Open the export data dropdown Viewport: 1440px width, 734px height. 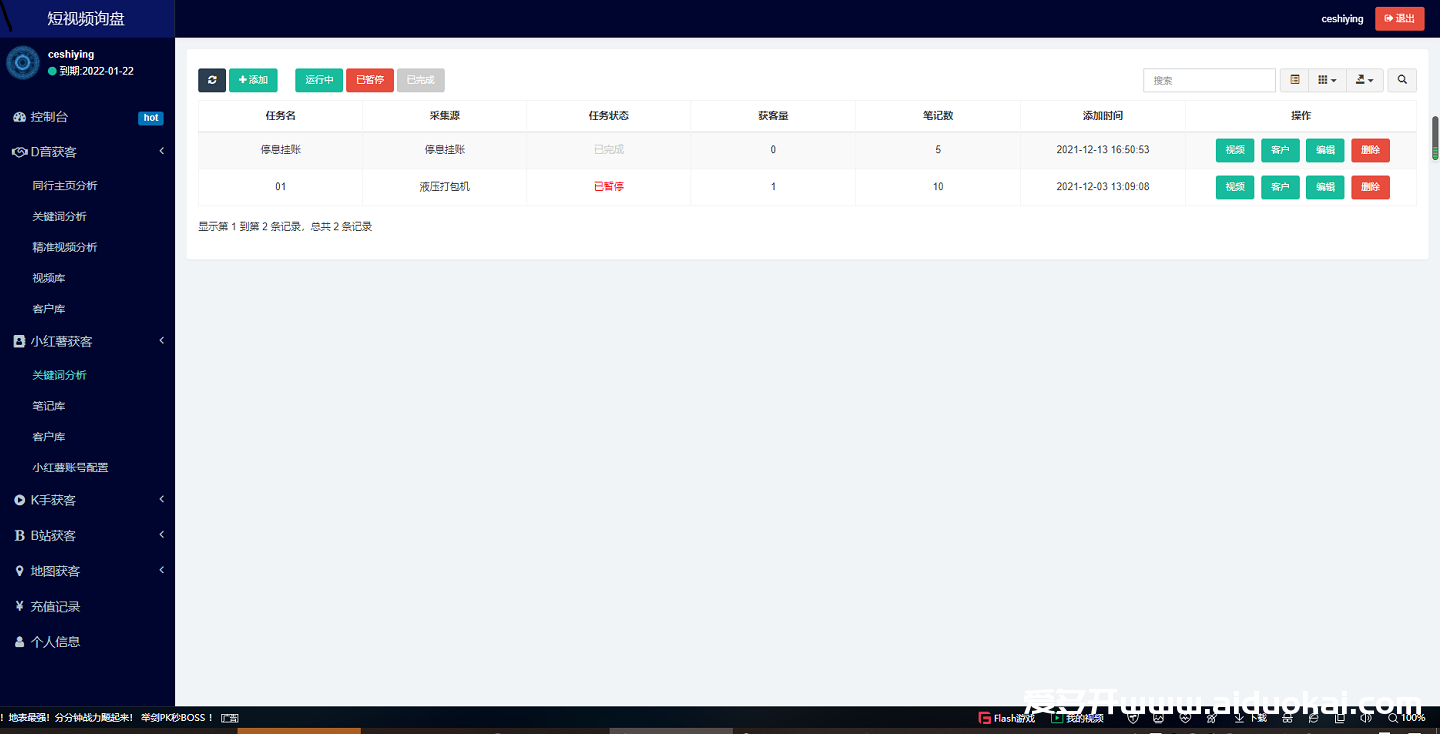1365,80
